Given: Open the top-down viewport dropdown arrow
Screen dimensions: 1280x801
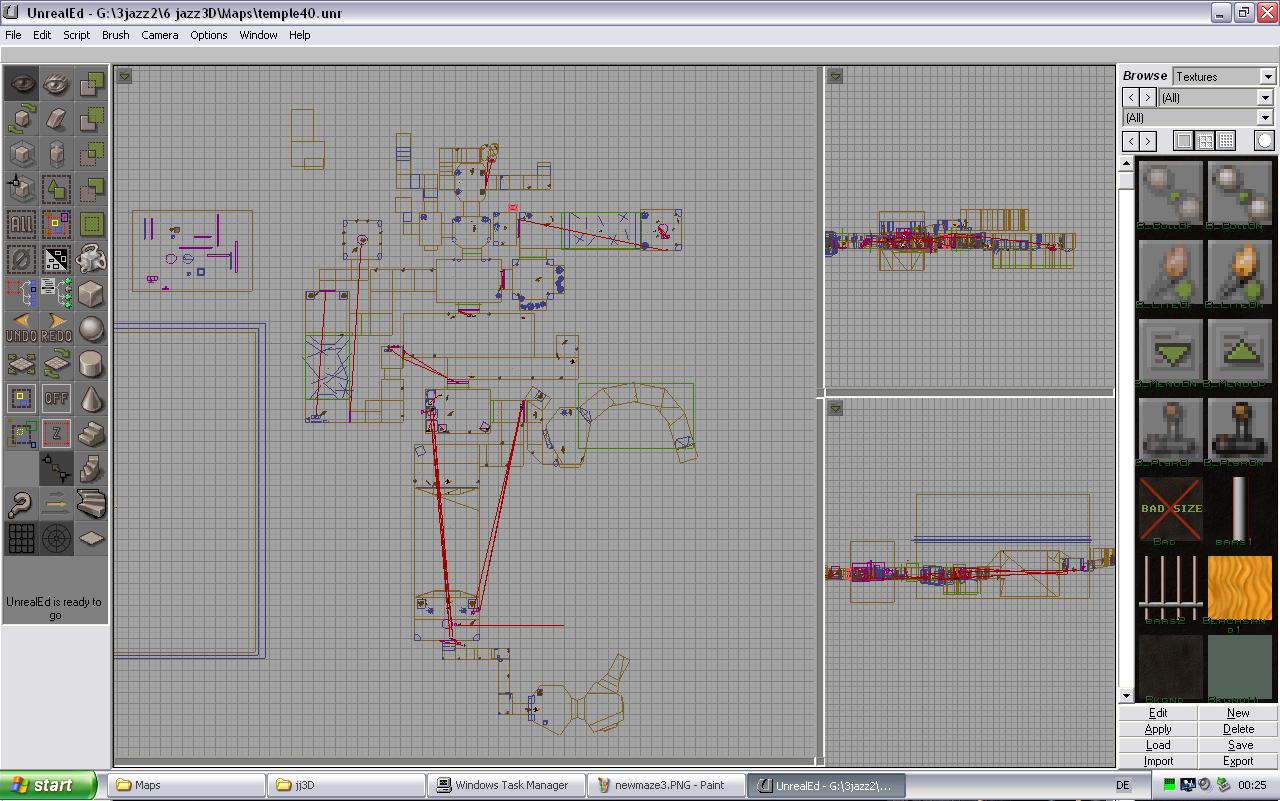Looking at the screenshot, I should point(124,75).
